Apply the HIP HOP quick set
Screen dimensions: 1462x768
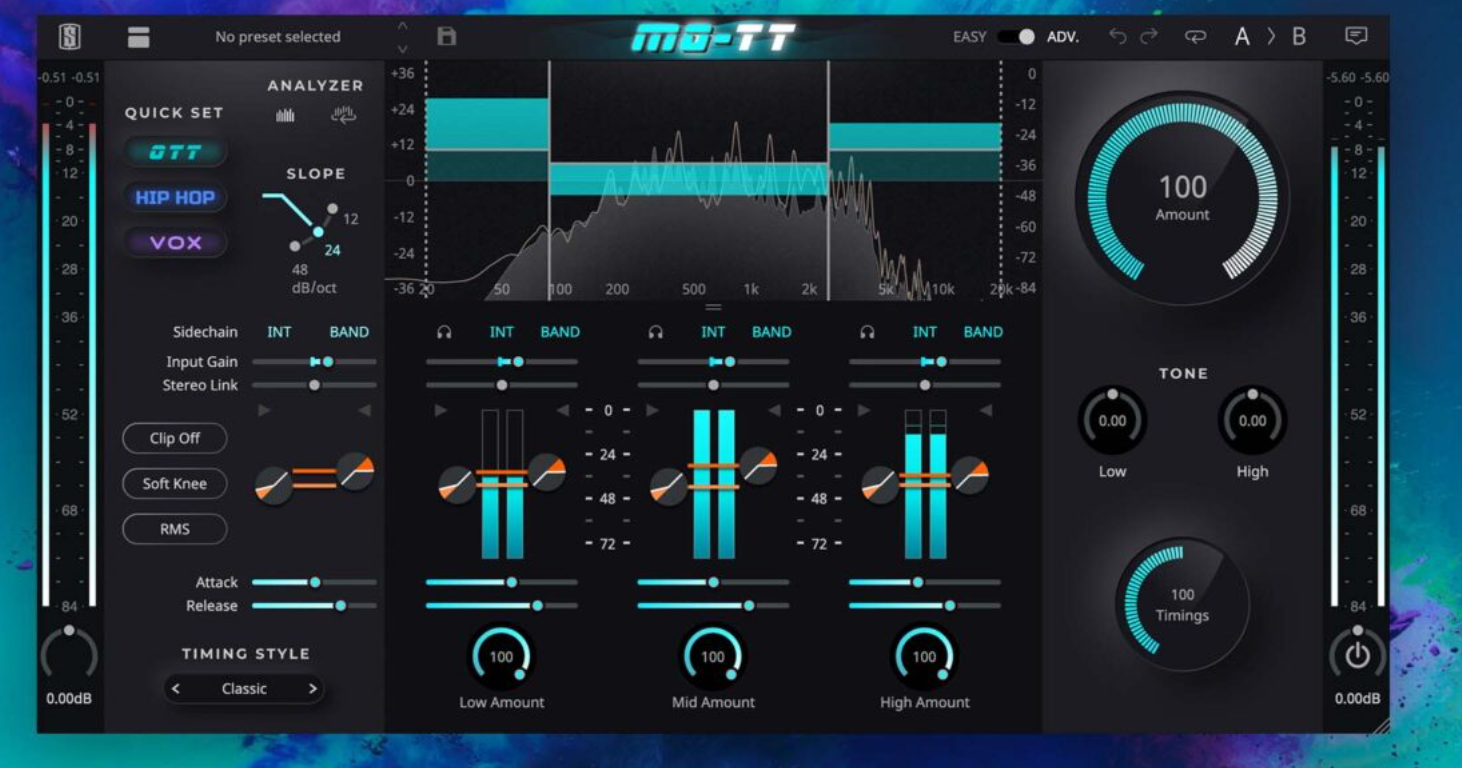point(175,197)
